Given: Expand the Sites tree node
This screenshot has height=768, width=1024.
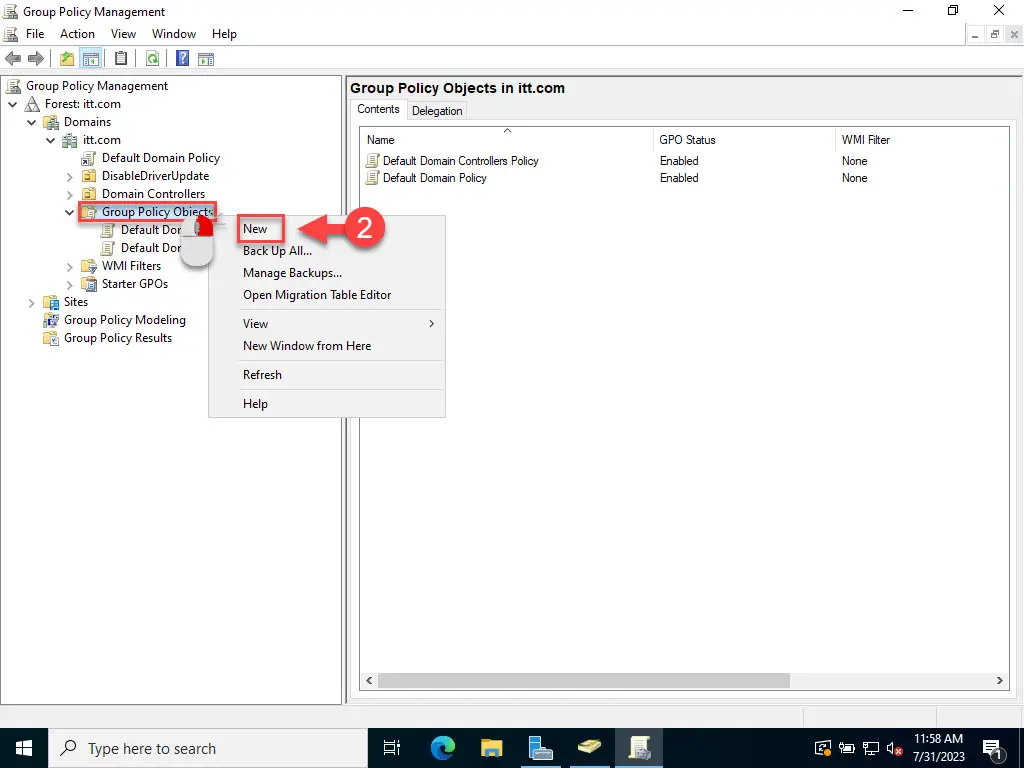Looking at the screenshot, I should (31, 302).
